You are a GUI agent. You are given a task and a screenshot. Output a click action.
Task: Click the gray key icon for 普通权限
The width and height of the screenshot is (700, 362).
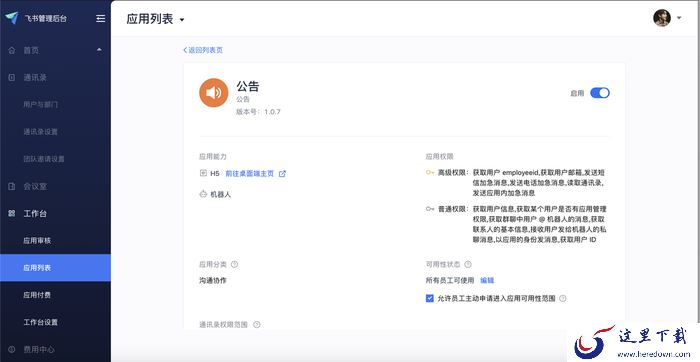click(x=430, y=208)
